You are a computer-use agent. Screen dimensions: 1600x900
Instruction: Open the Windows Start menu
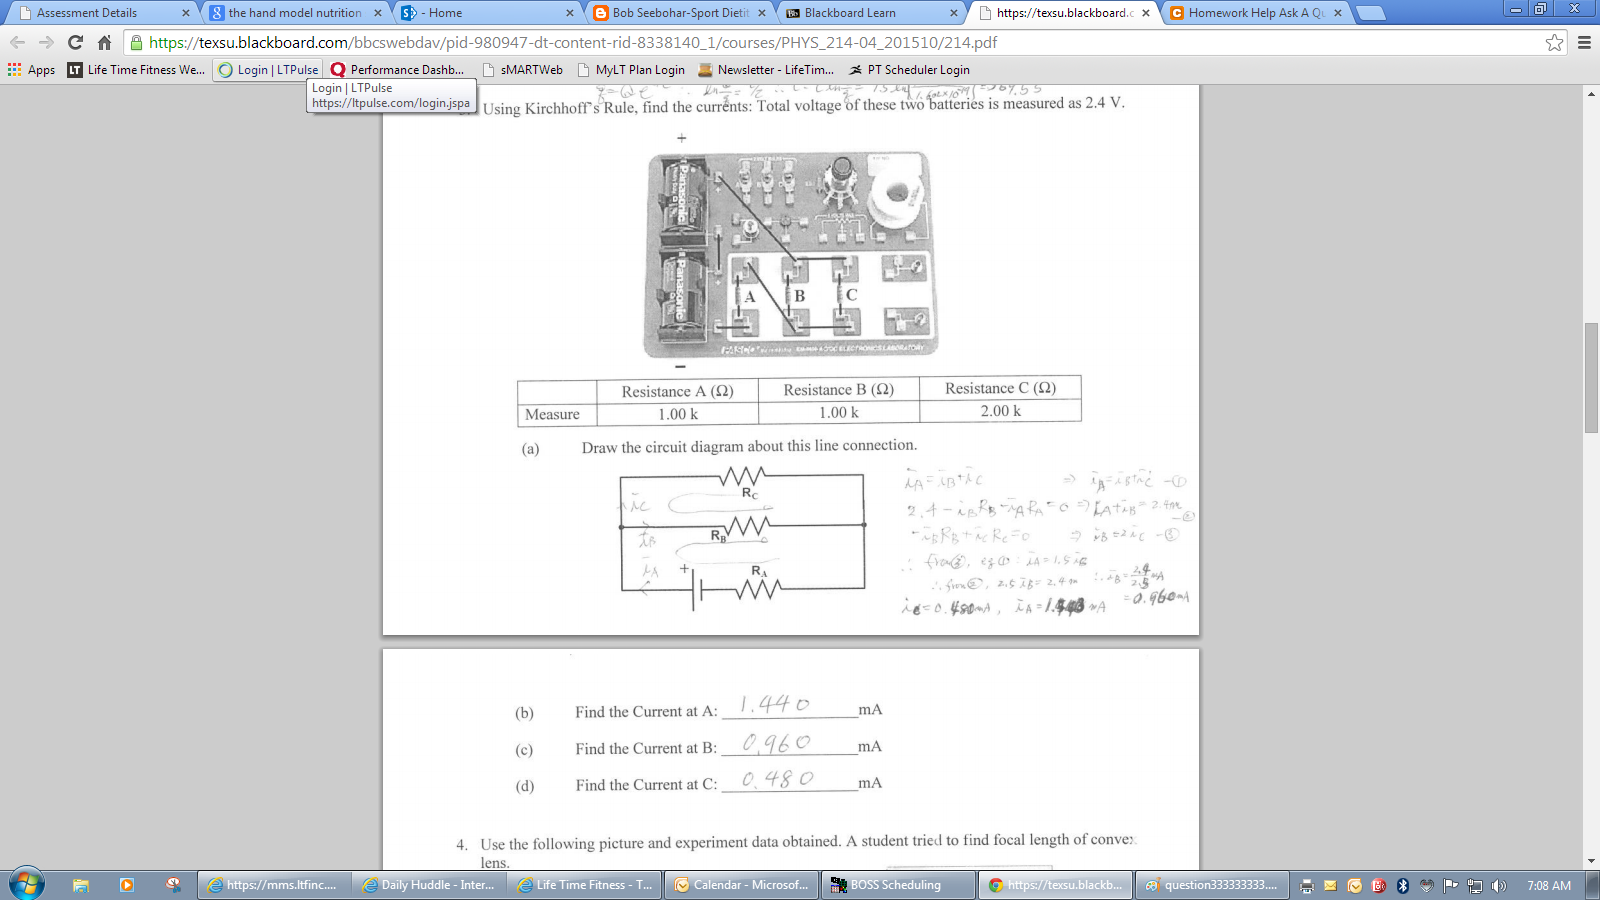click(27, 885)
